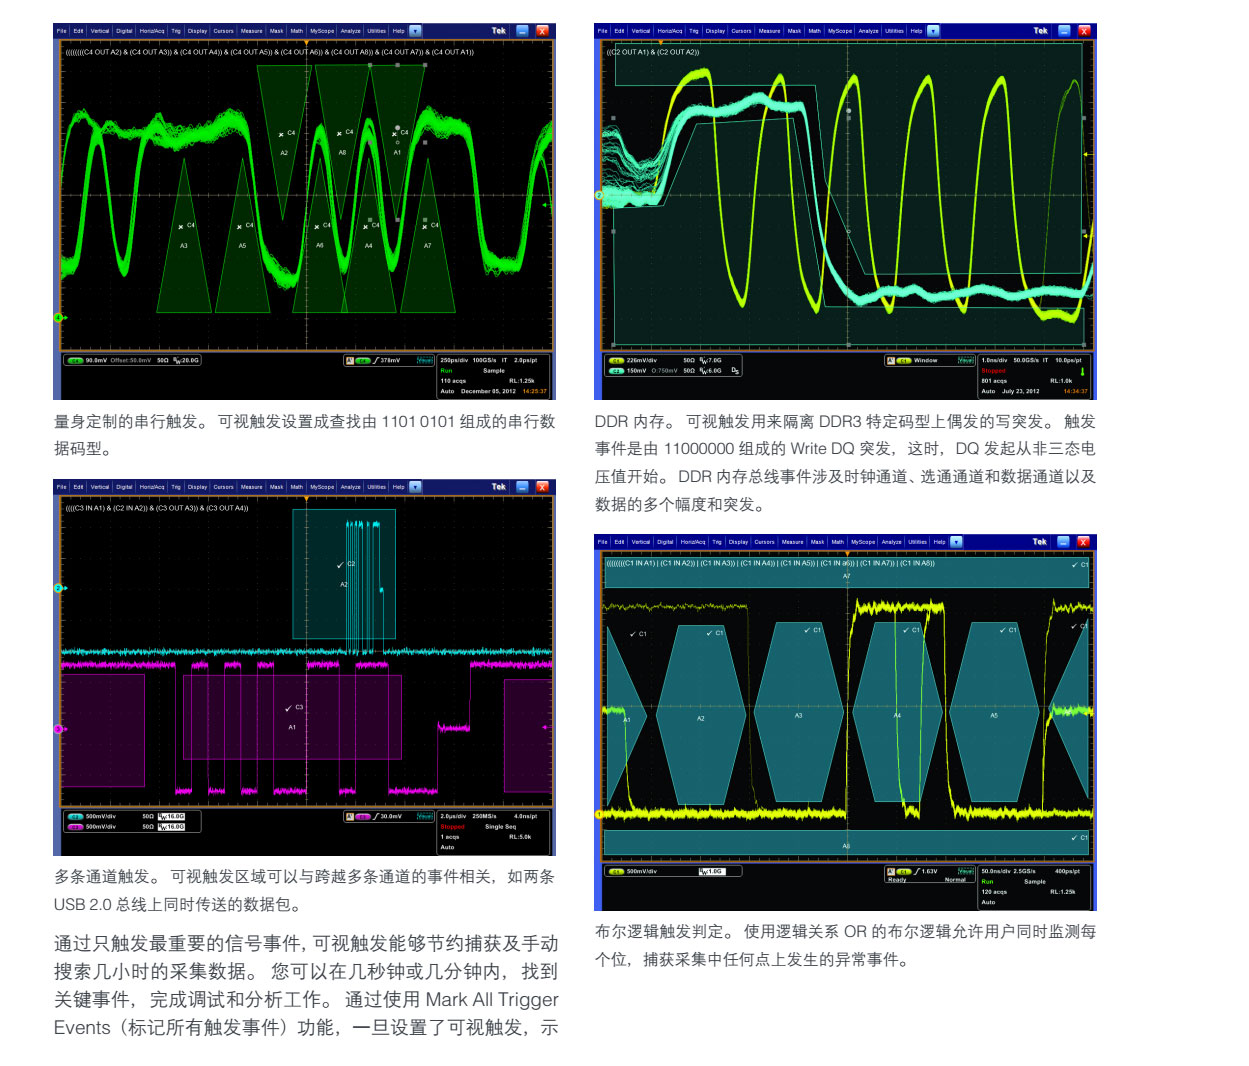Select hexagon trigger area A5 in Boolean scope

tap(993, 715)
